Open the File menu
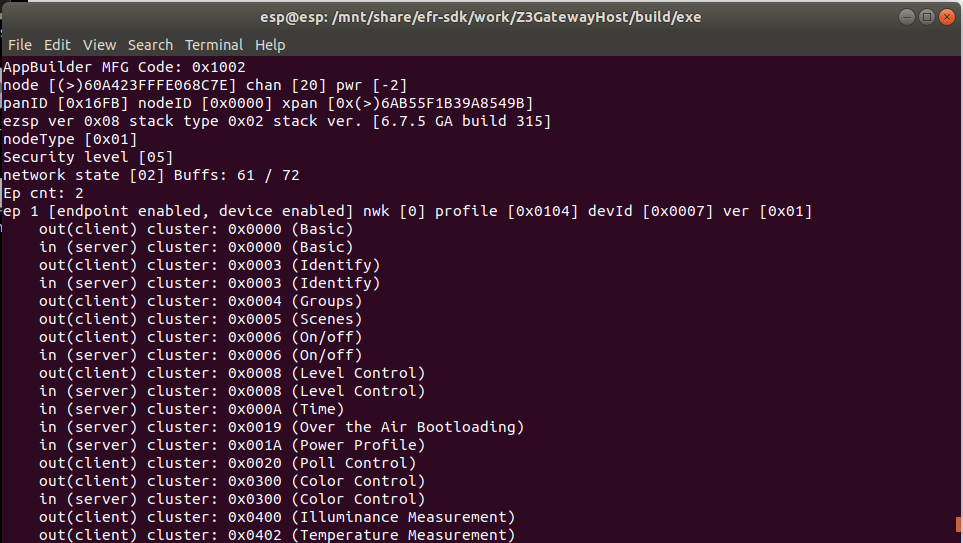Viewport: 963px width, 543px height. [19, 45]
